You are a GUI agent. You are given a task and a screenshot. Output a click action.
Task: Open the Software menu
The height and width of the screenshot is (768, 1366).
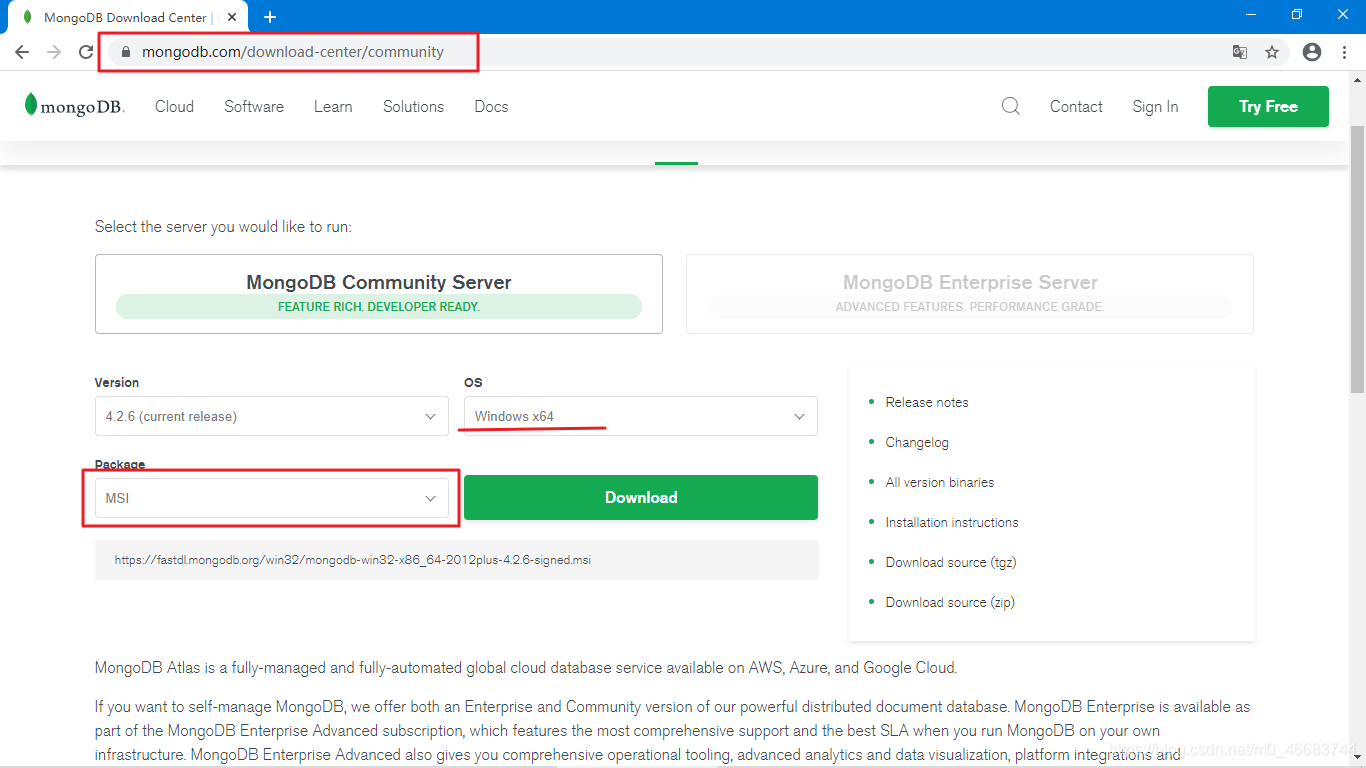254,106
